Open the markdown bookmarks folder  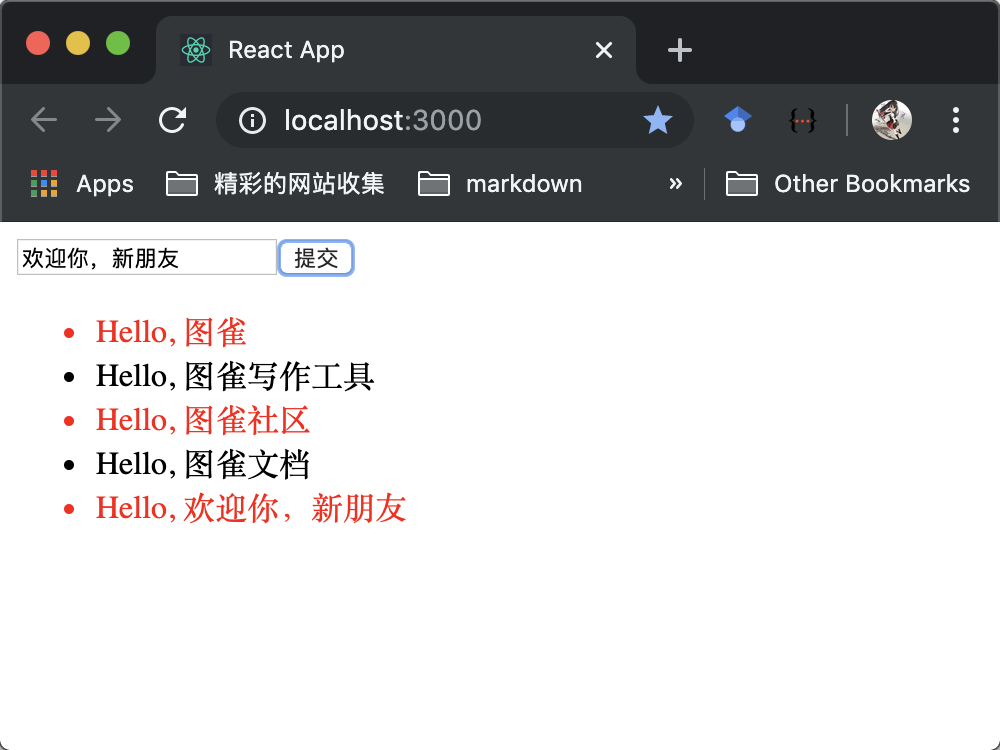499,184
